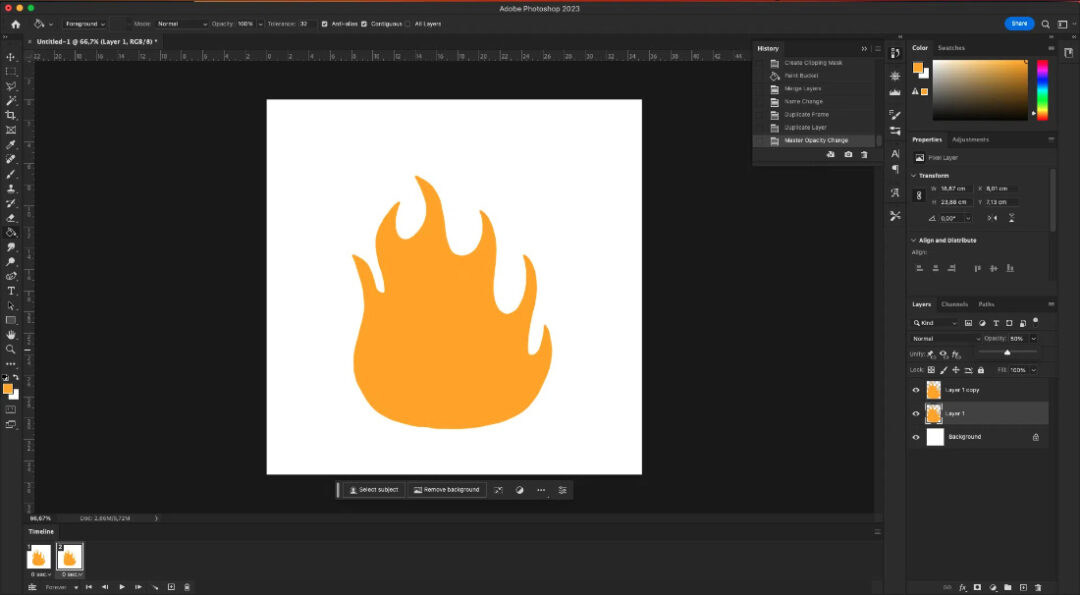This screenshot has width=1080, height=595.
Task: Create new group folder icon
Action: (1008, 587)
